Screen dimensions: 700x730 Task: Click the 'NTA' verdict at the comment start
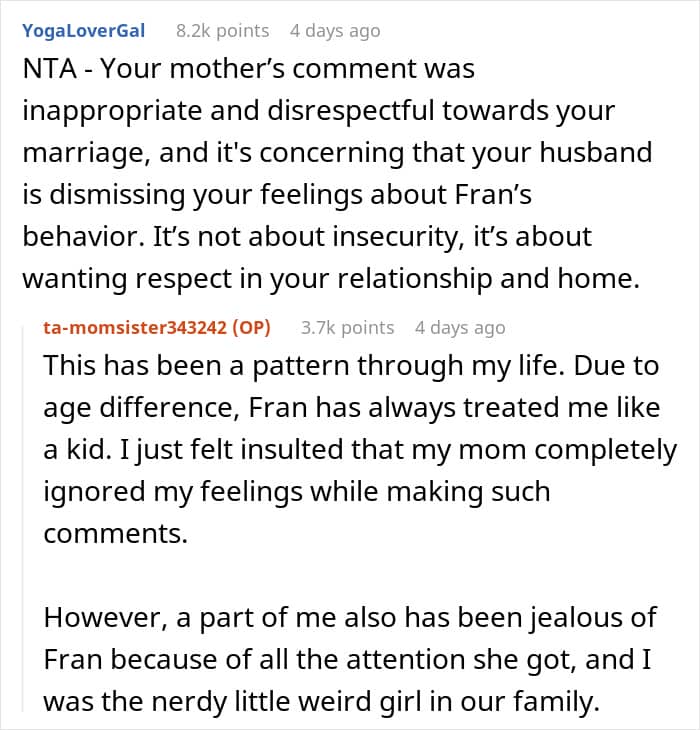49,69
